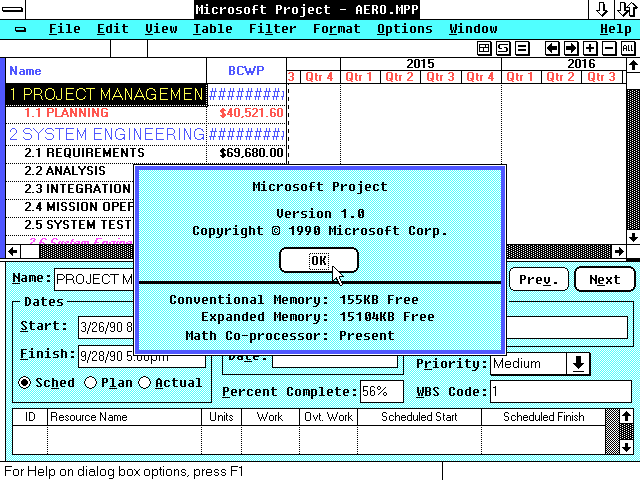This screenshot has height=480, width=640.
Task: Click the equals-sign toolbar icon
Action: 521,48
